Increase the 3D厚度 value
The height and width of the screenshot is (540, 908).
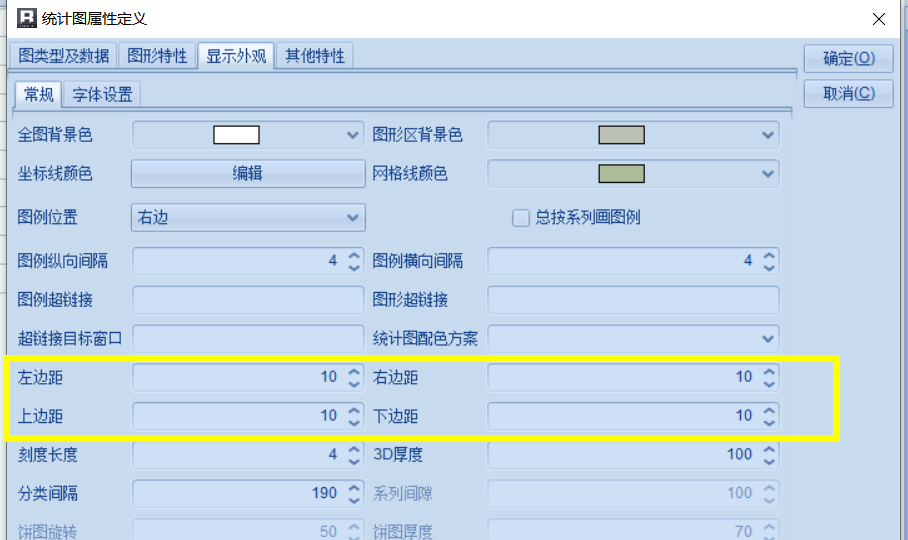pyautogui.click(x=769, y=449)
